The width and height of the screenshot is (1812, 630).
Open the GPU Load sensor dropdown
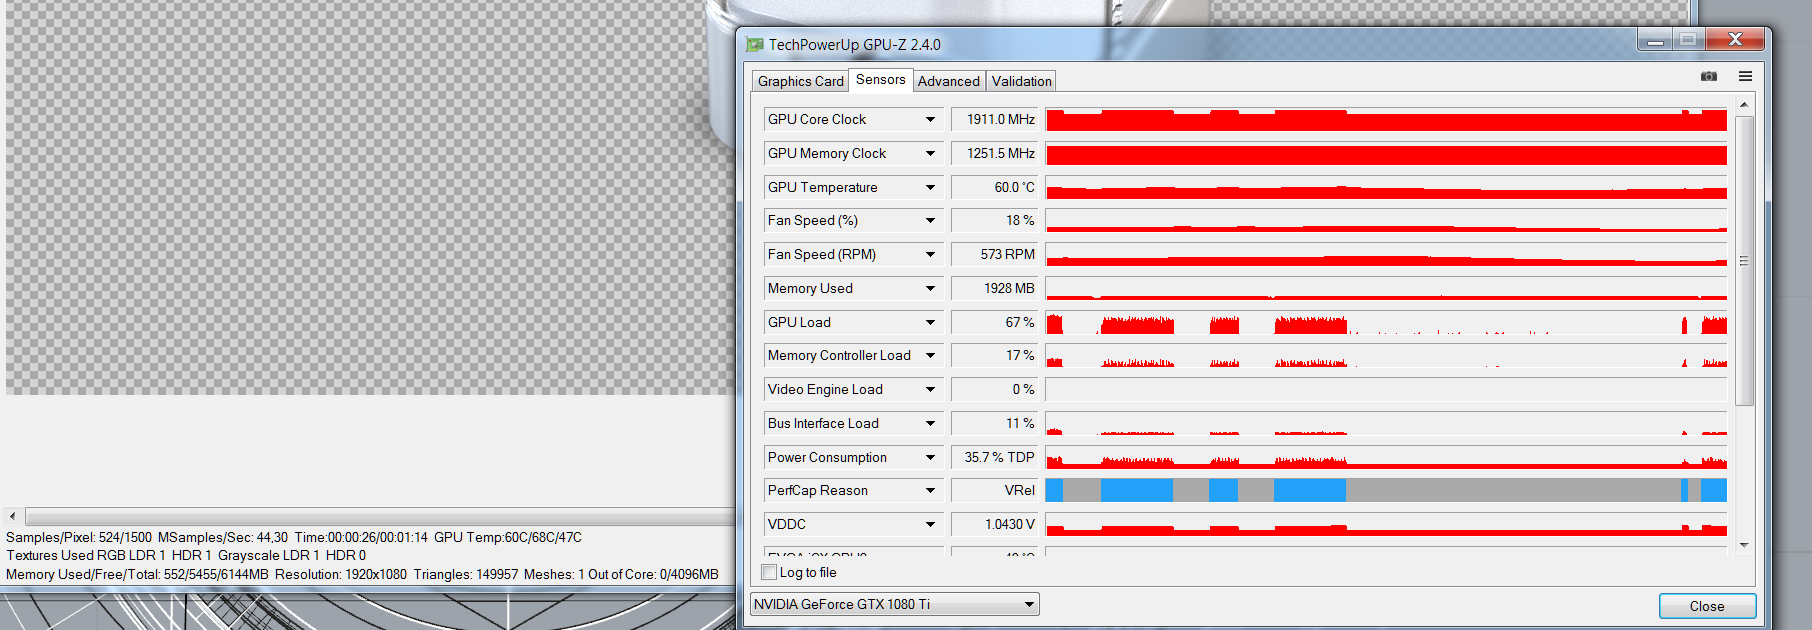coord(930,322)
